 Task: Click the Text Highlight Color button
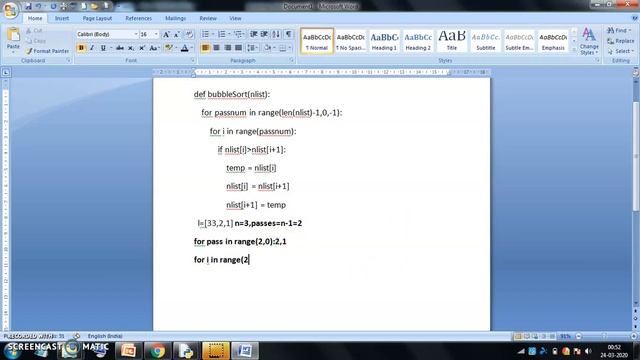[168, 48]
